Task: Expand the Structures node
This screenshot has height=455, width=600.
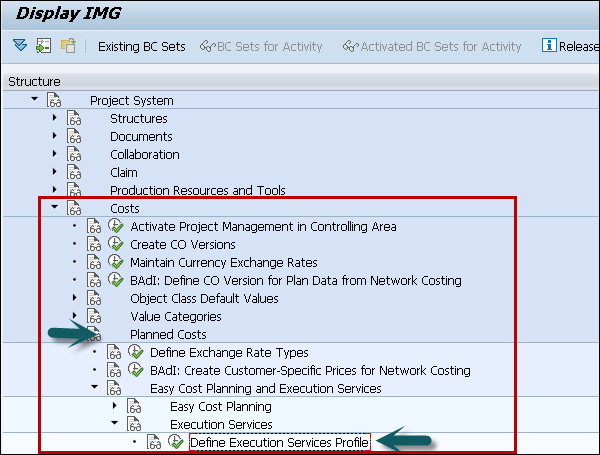Action: pyautogui.click(x=55, y=119)
